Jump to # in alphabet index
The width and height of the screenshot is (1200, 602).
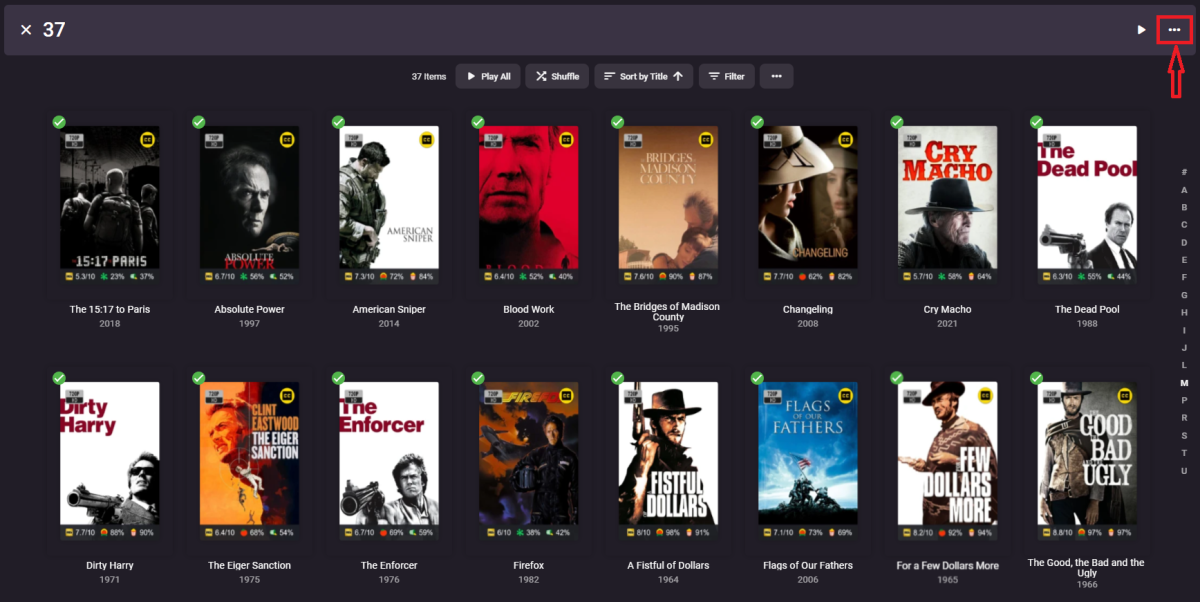[x=1184, y=172]
